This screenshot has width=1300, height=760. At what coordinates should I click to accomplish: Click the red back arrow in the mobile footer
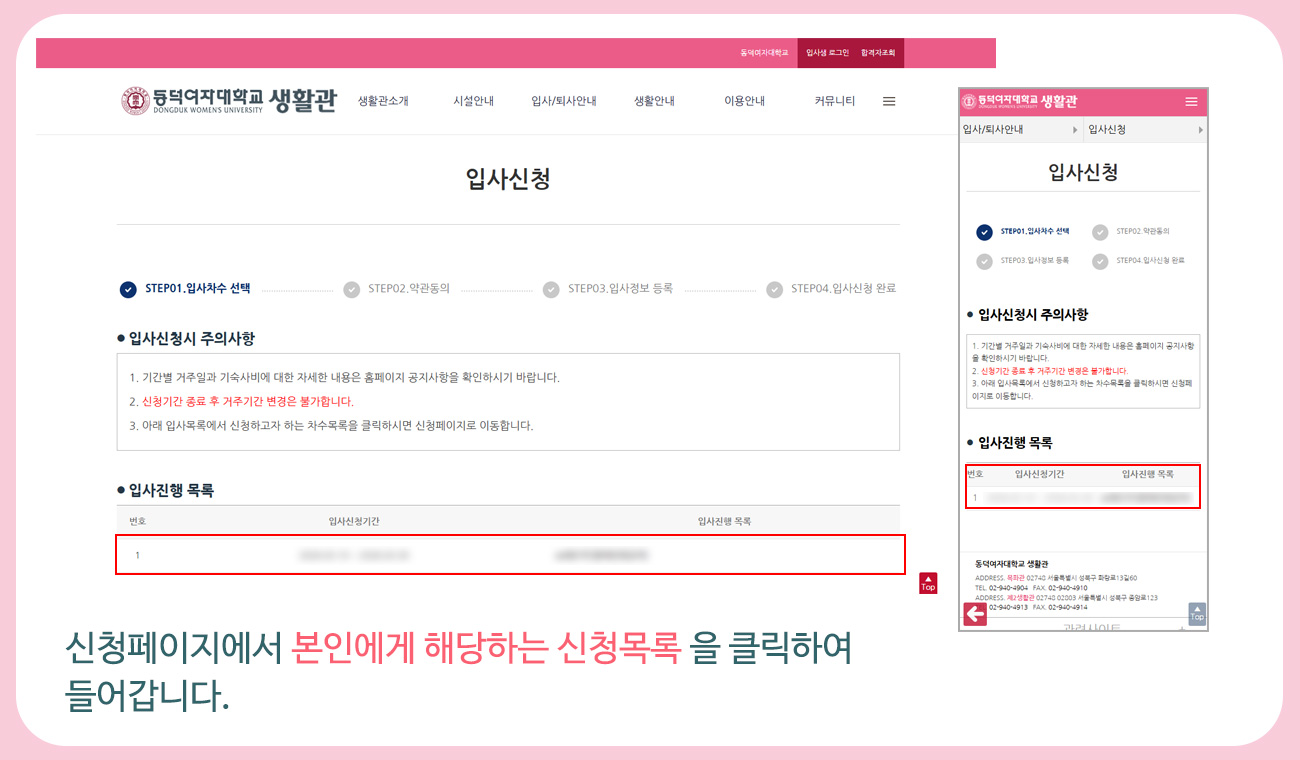coord(974,613)
